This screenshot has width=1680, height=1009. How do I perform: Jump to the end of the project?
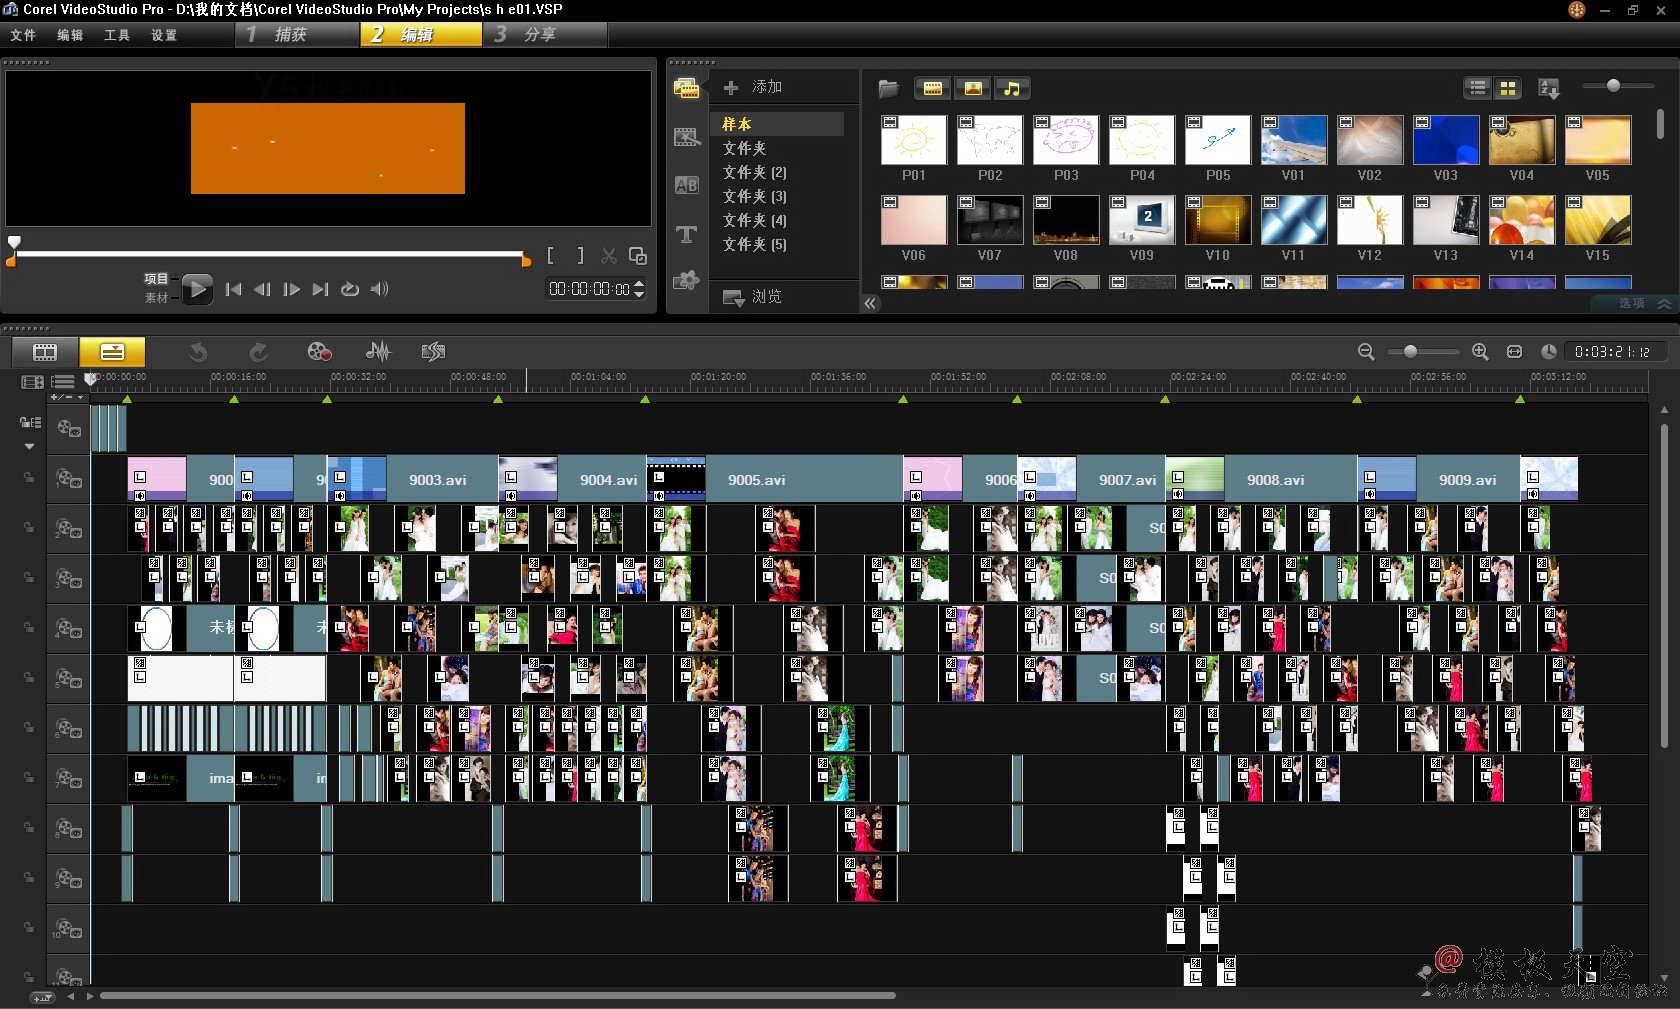[320, 289]
